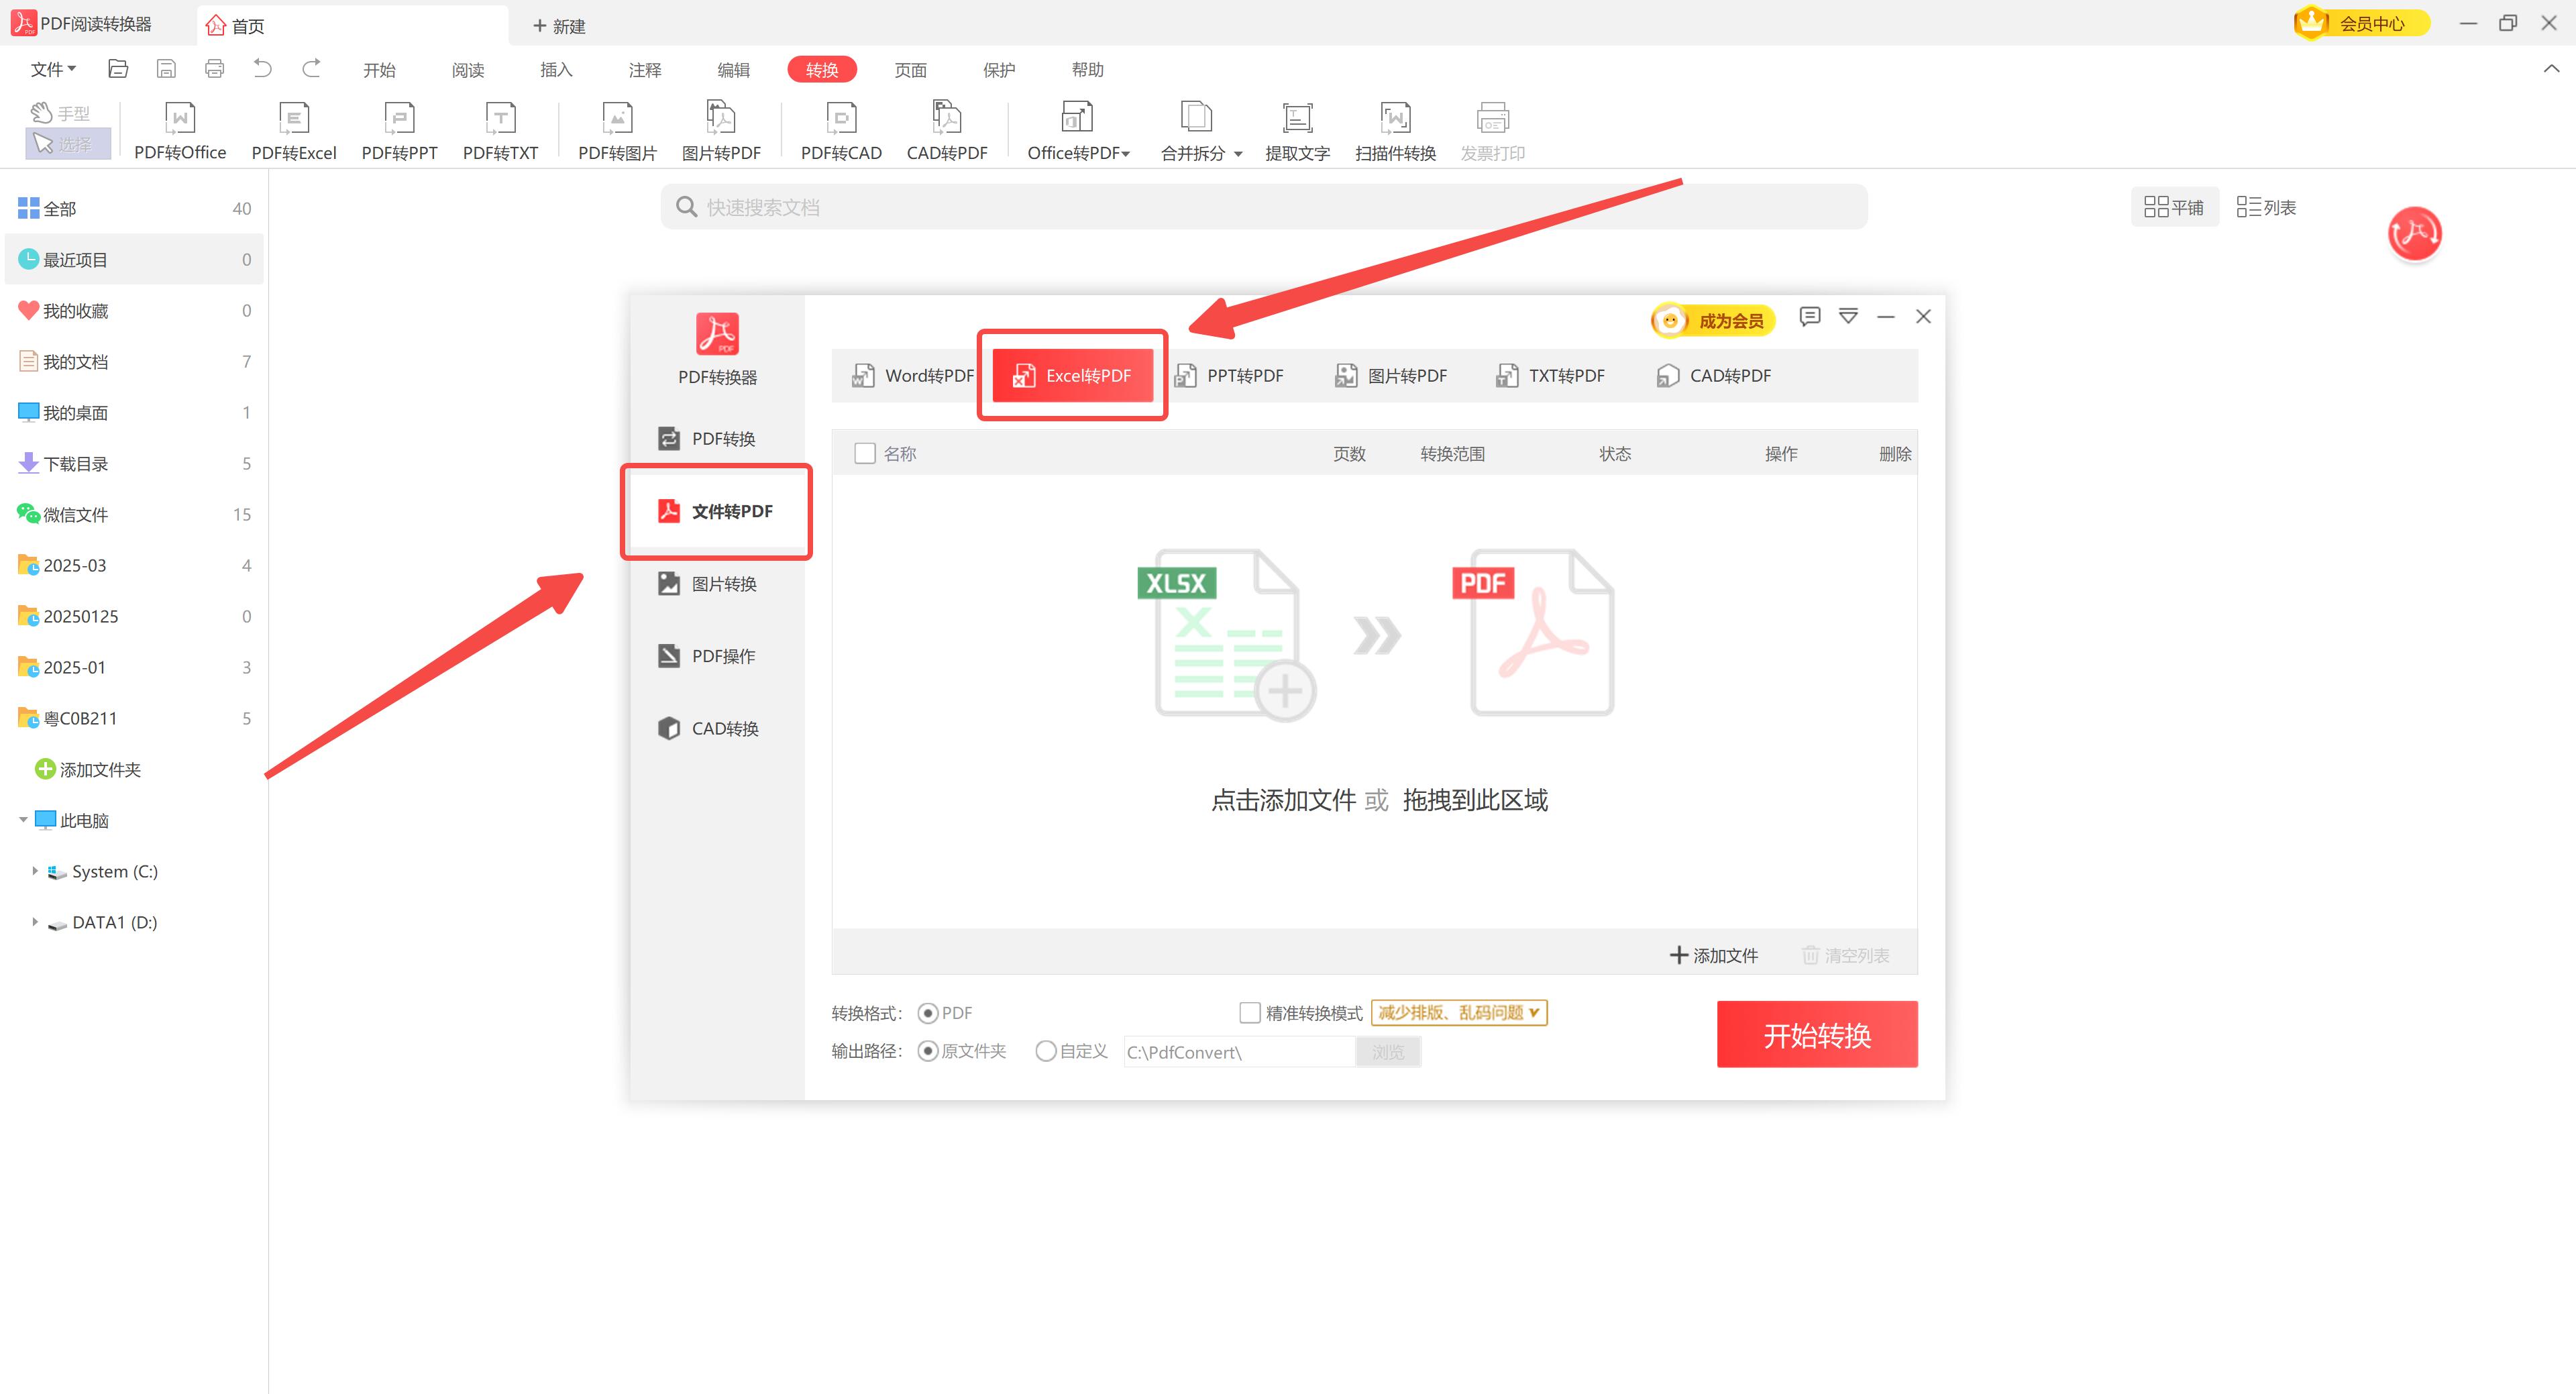Expand the DATA1 (D:) drive node

click(35, 922)
